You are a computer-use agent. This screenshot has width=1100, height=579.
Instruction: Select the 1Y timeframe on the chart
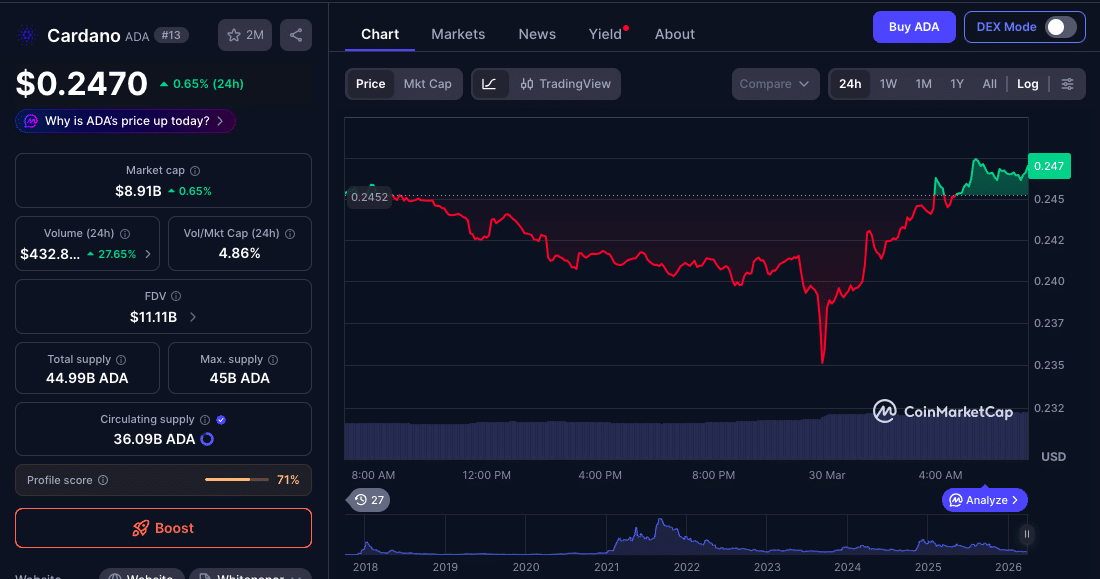[954, 84]
